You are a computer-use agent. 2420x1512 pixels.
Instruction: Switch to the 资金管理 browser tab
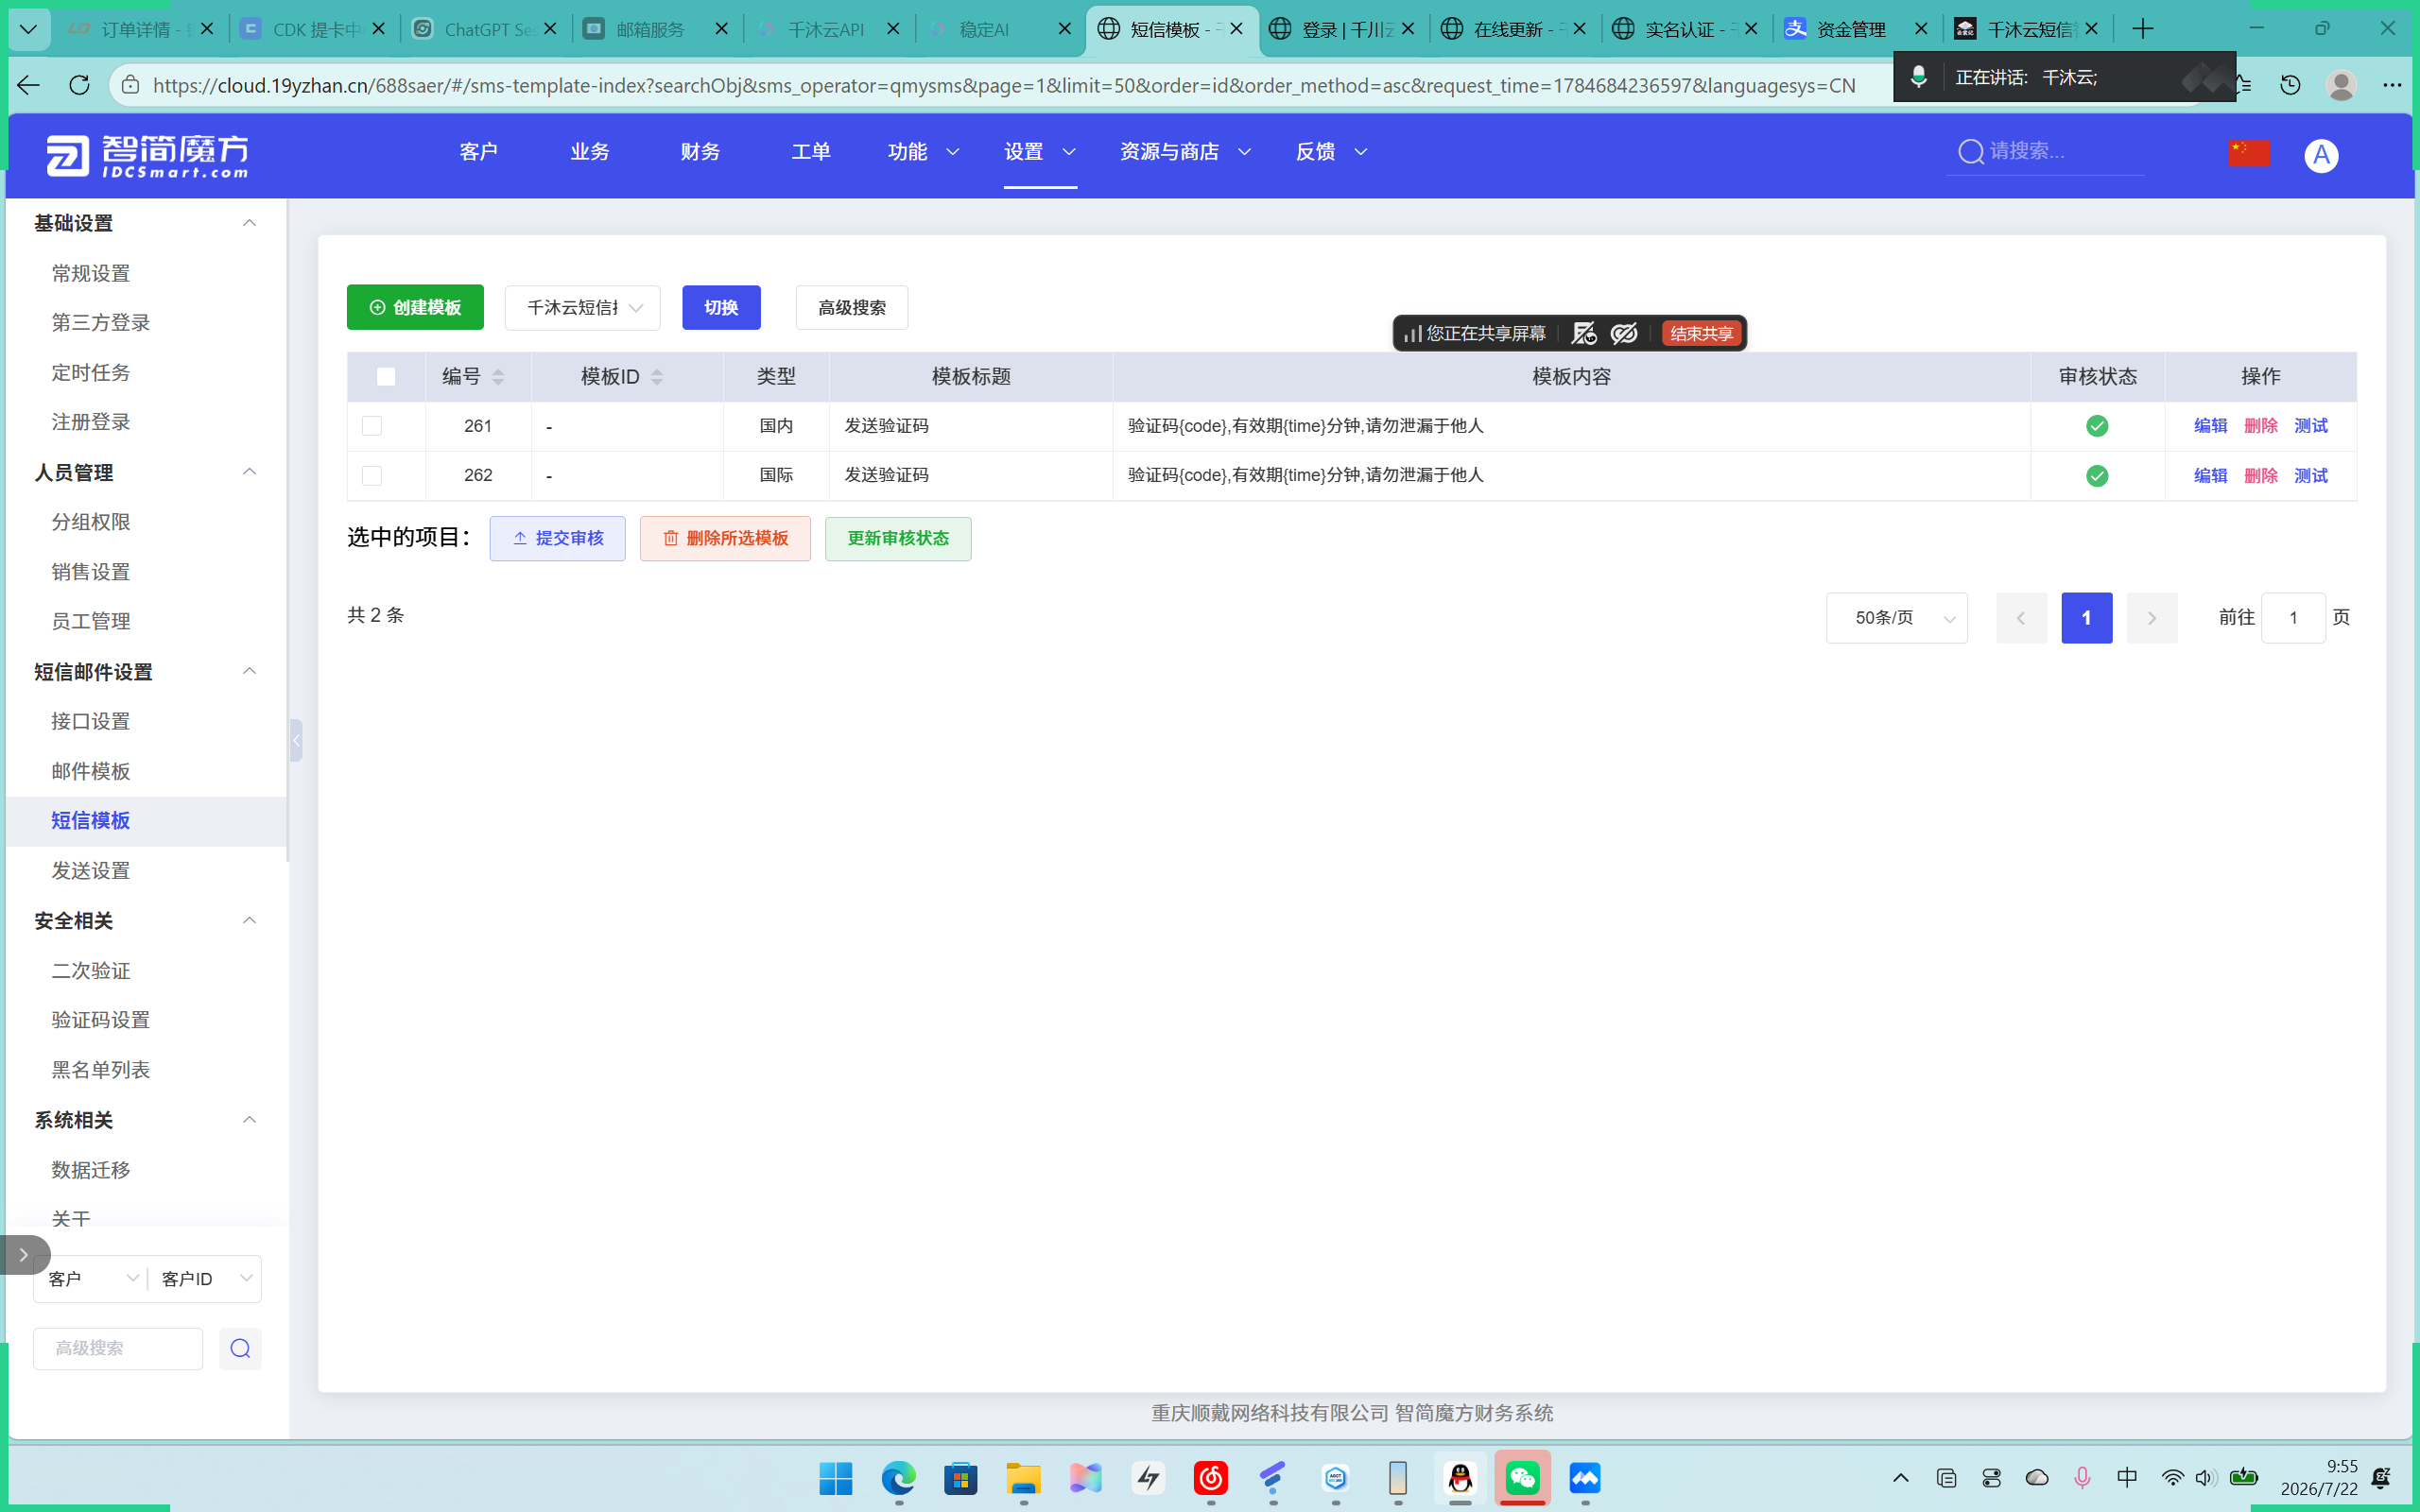(x=1850, y=29)
